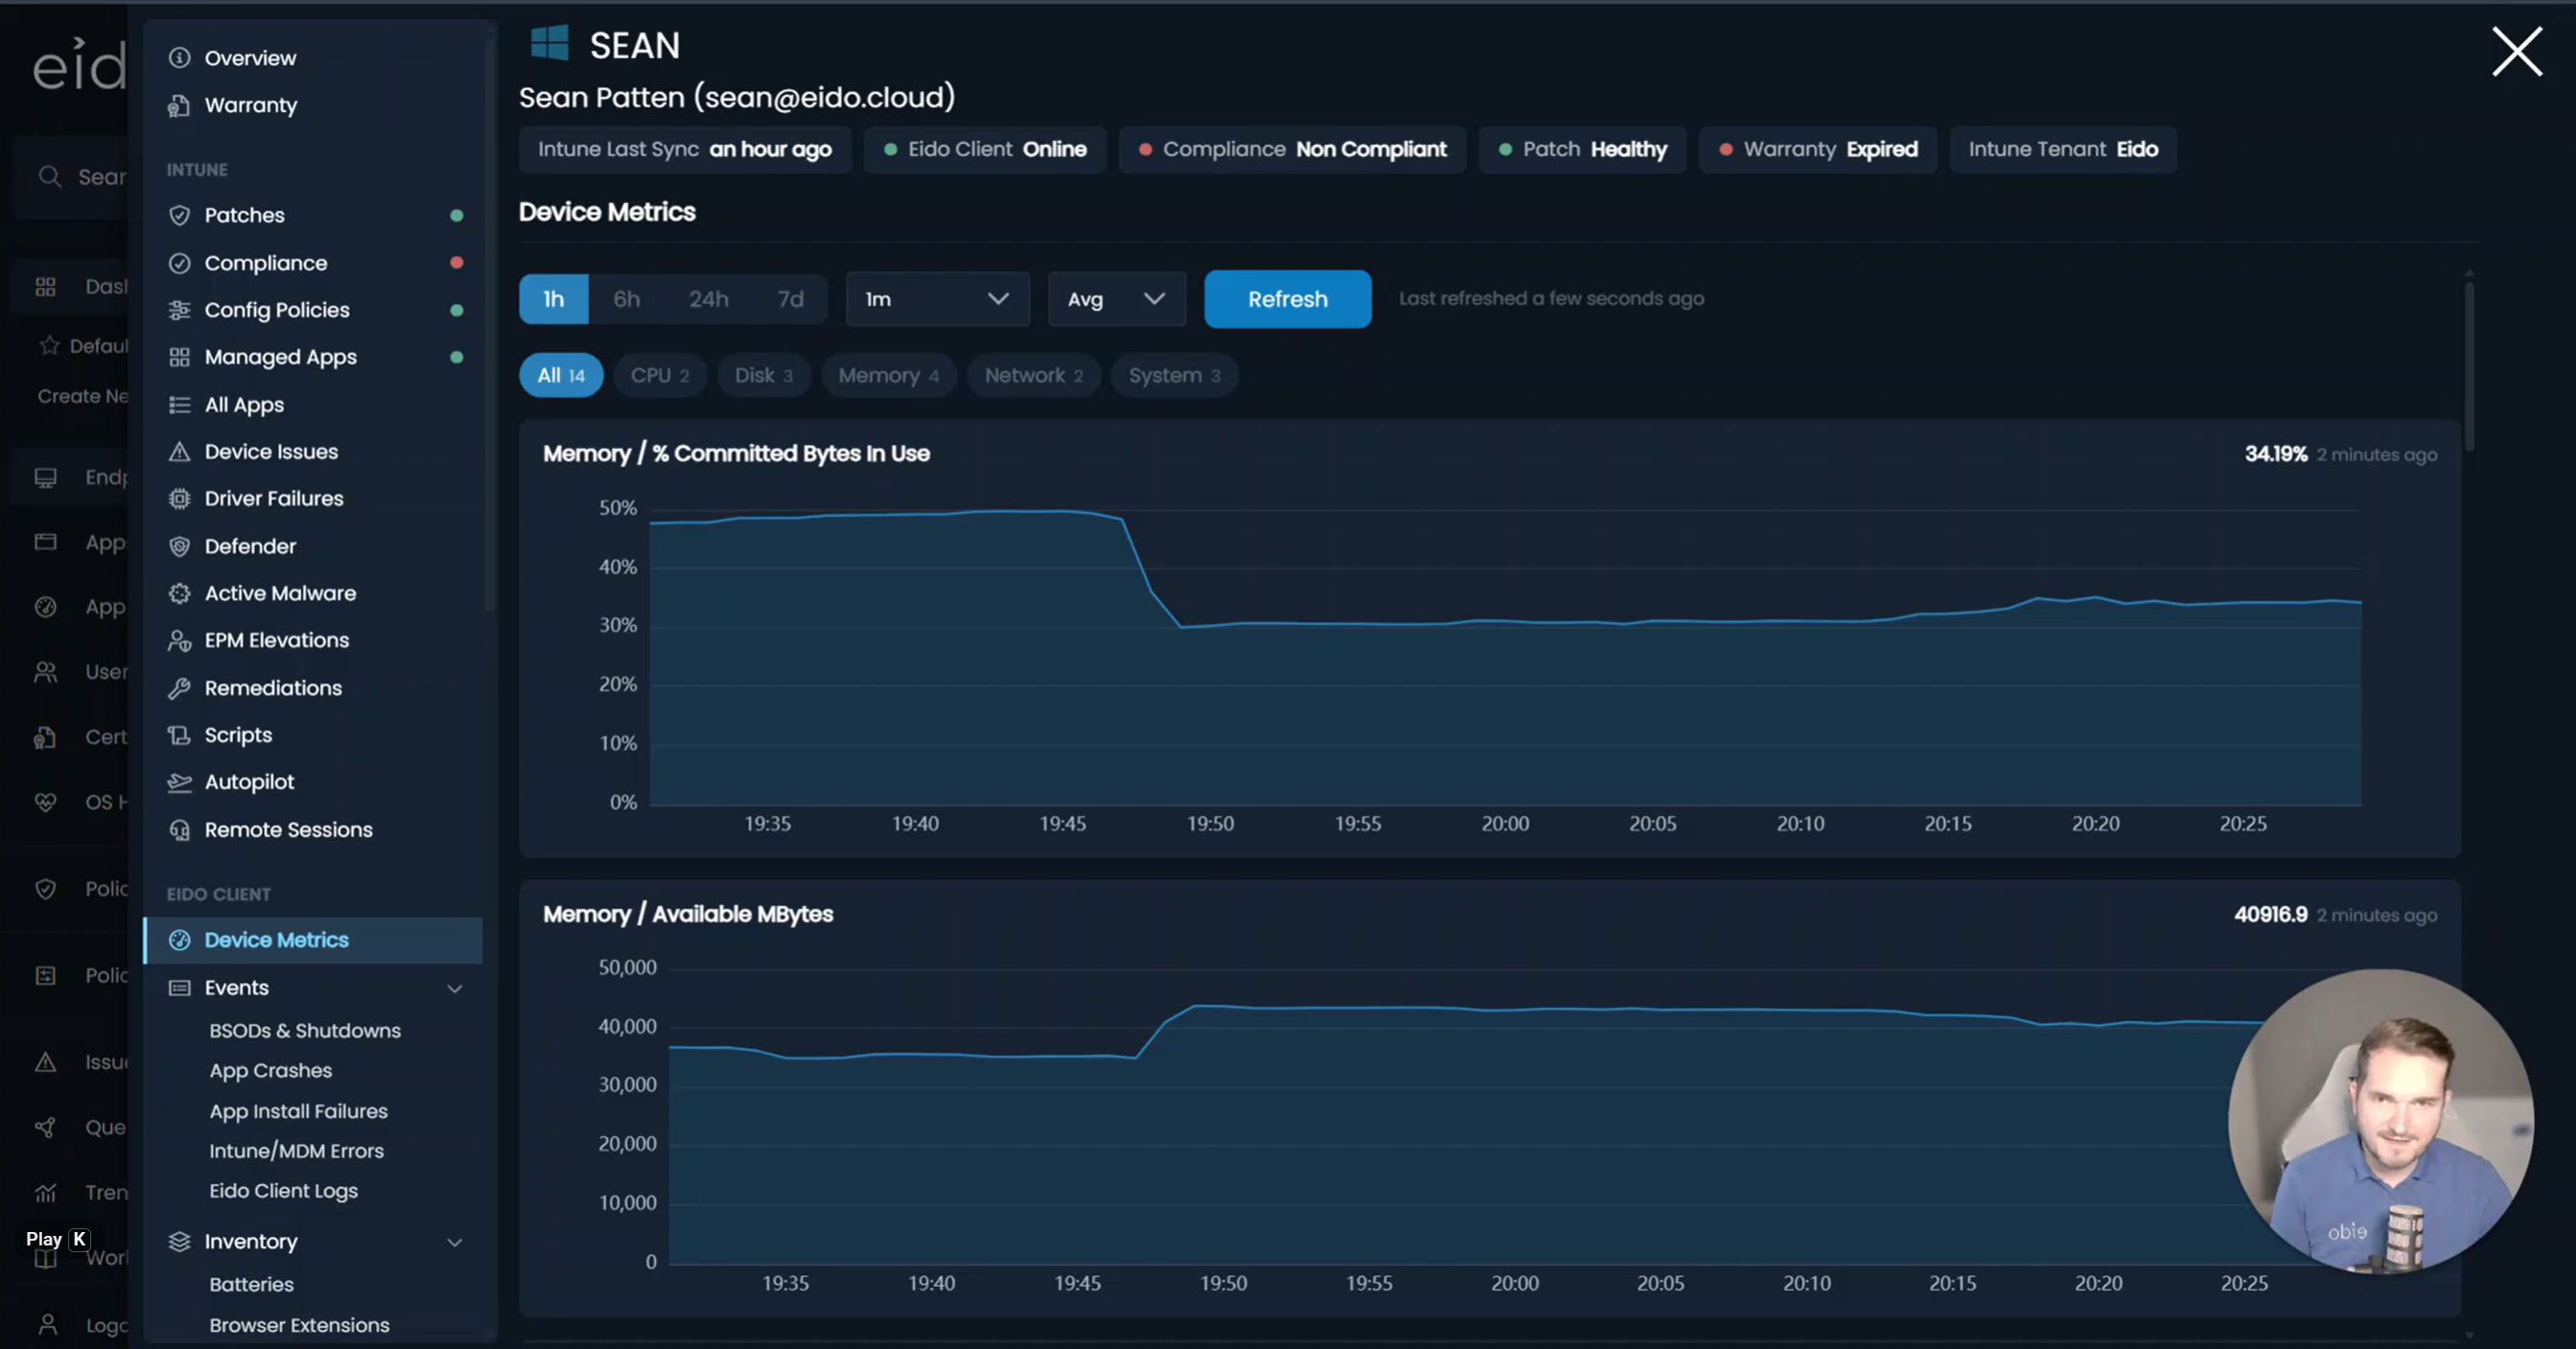Screen dimensions: 2576x1349
Task: Open the Overview info icon
Action: 179,58
